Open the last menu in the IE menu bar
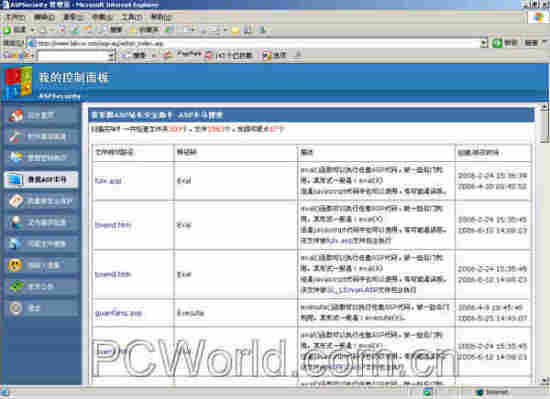Image resolution: width=550 pixels, height=399 pixels. (x=161, y=17)
